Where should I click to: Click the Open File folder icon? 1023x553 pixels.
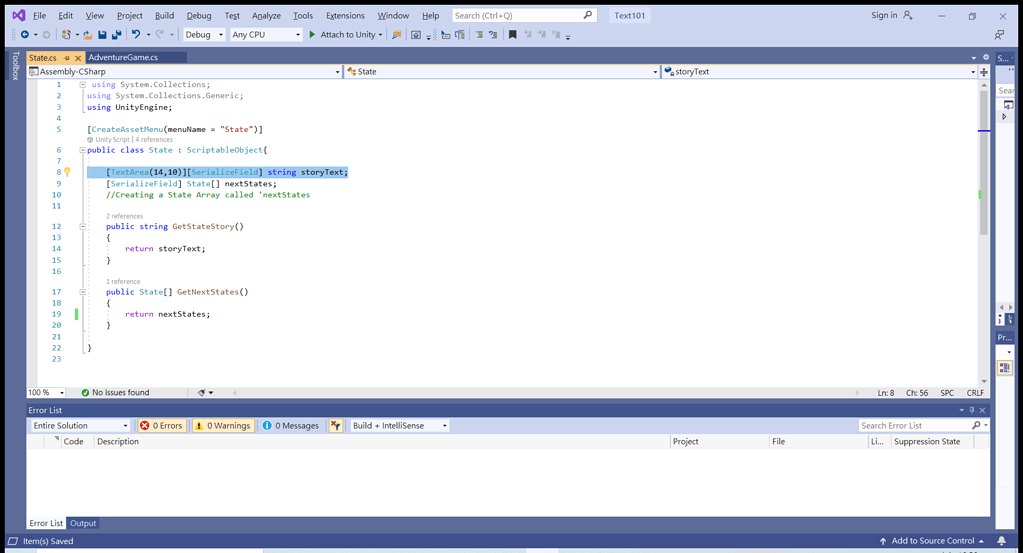[87, 35]
